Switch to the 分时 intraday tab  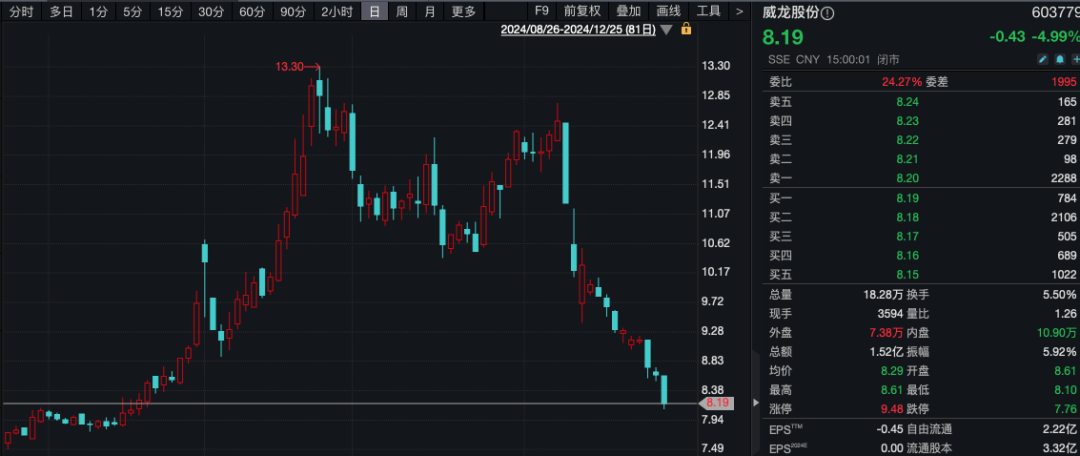click(22, 11)
